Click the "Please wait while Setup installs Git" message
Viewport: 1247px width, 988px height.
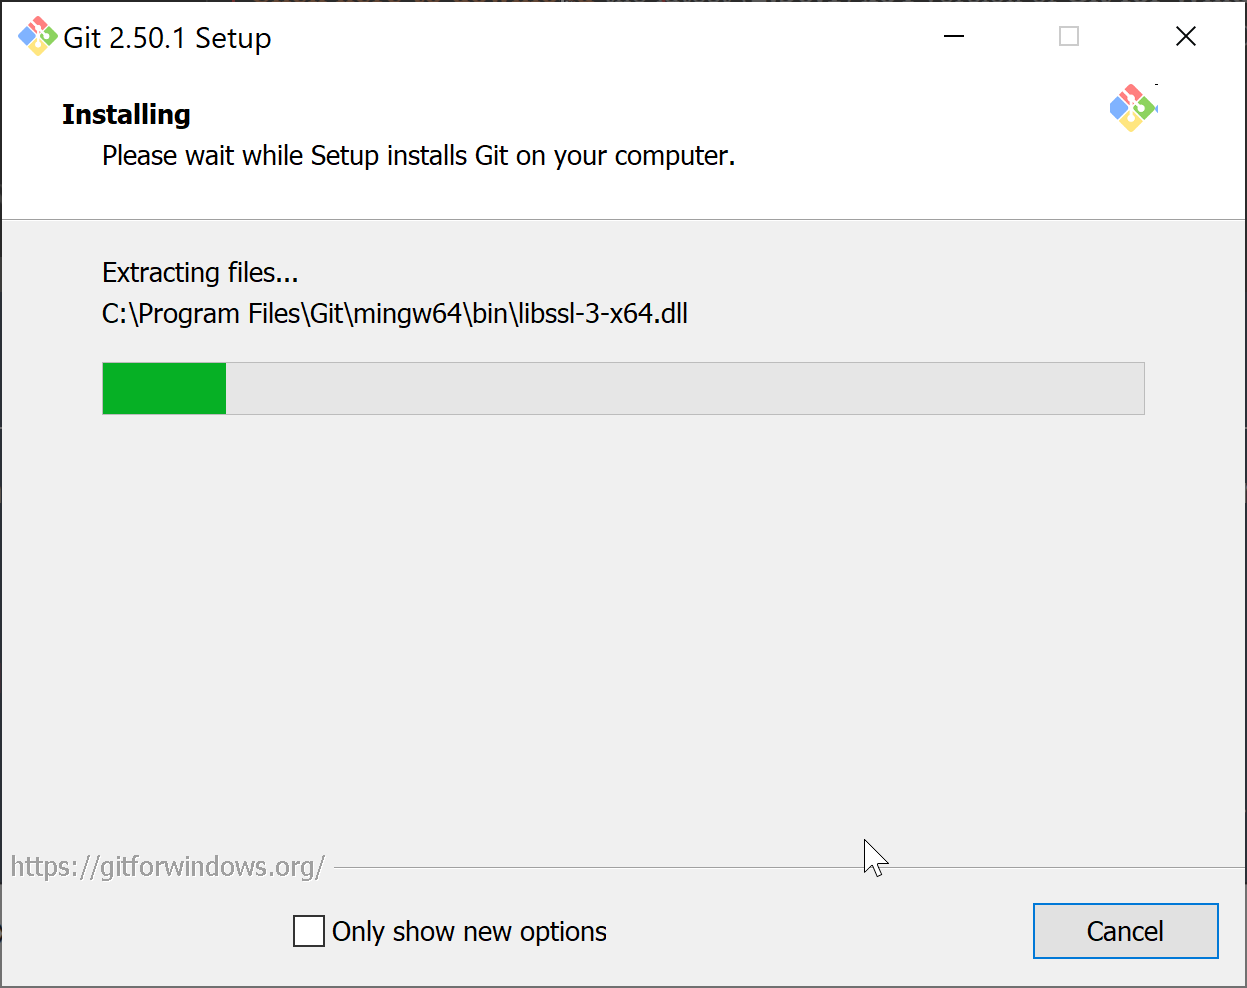(x=418, y=156)
